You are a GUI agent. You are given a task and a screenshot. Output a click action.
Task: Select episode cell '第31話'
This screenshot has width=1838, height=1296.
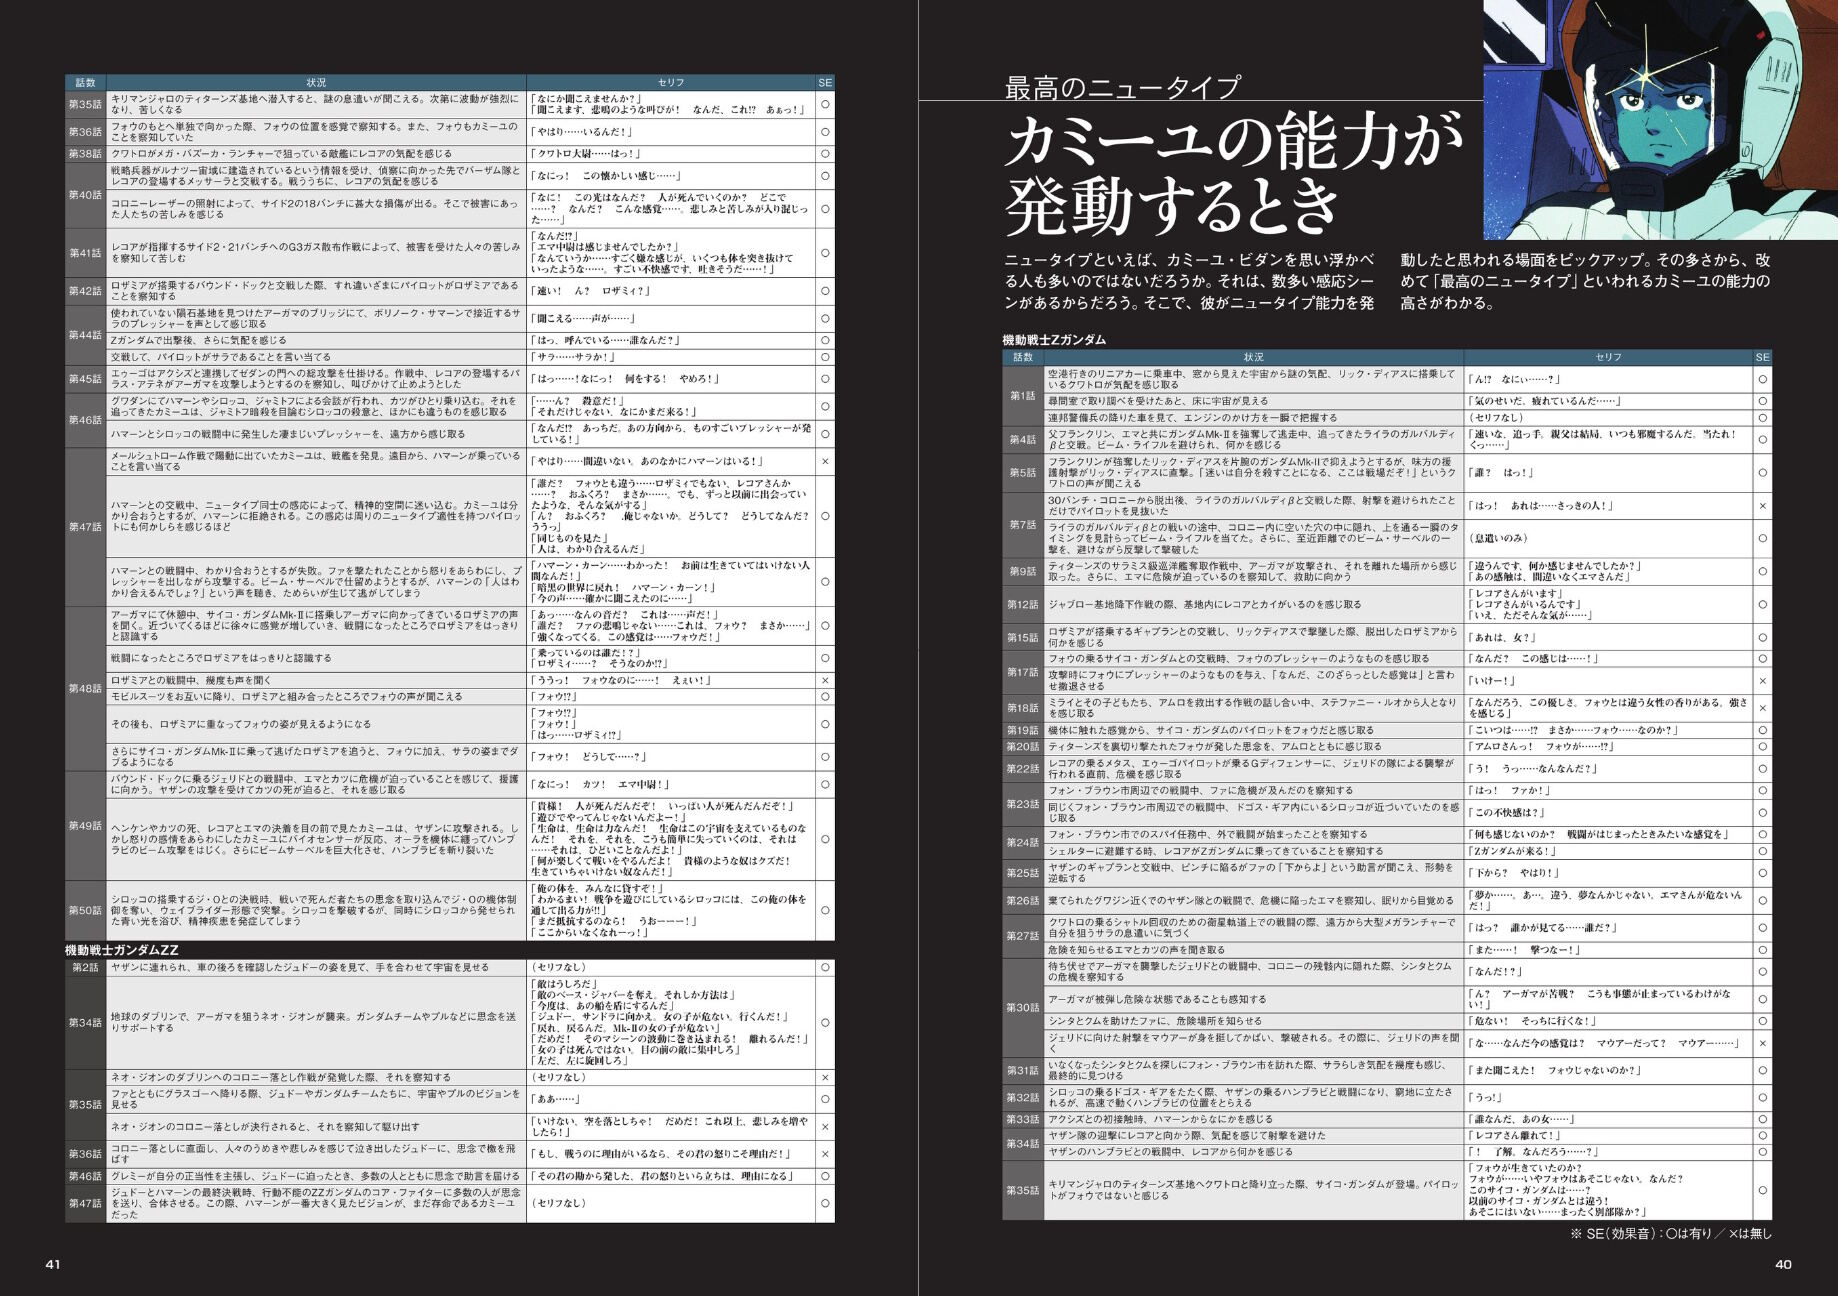click(1023, 1070)
